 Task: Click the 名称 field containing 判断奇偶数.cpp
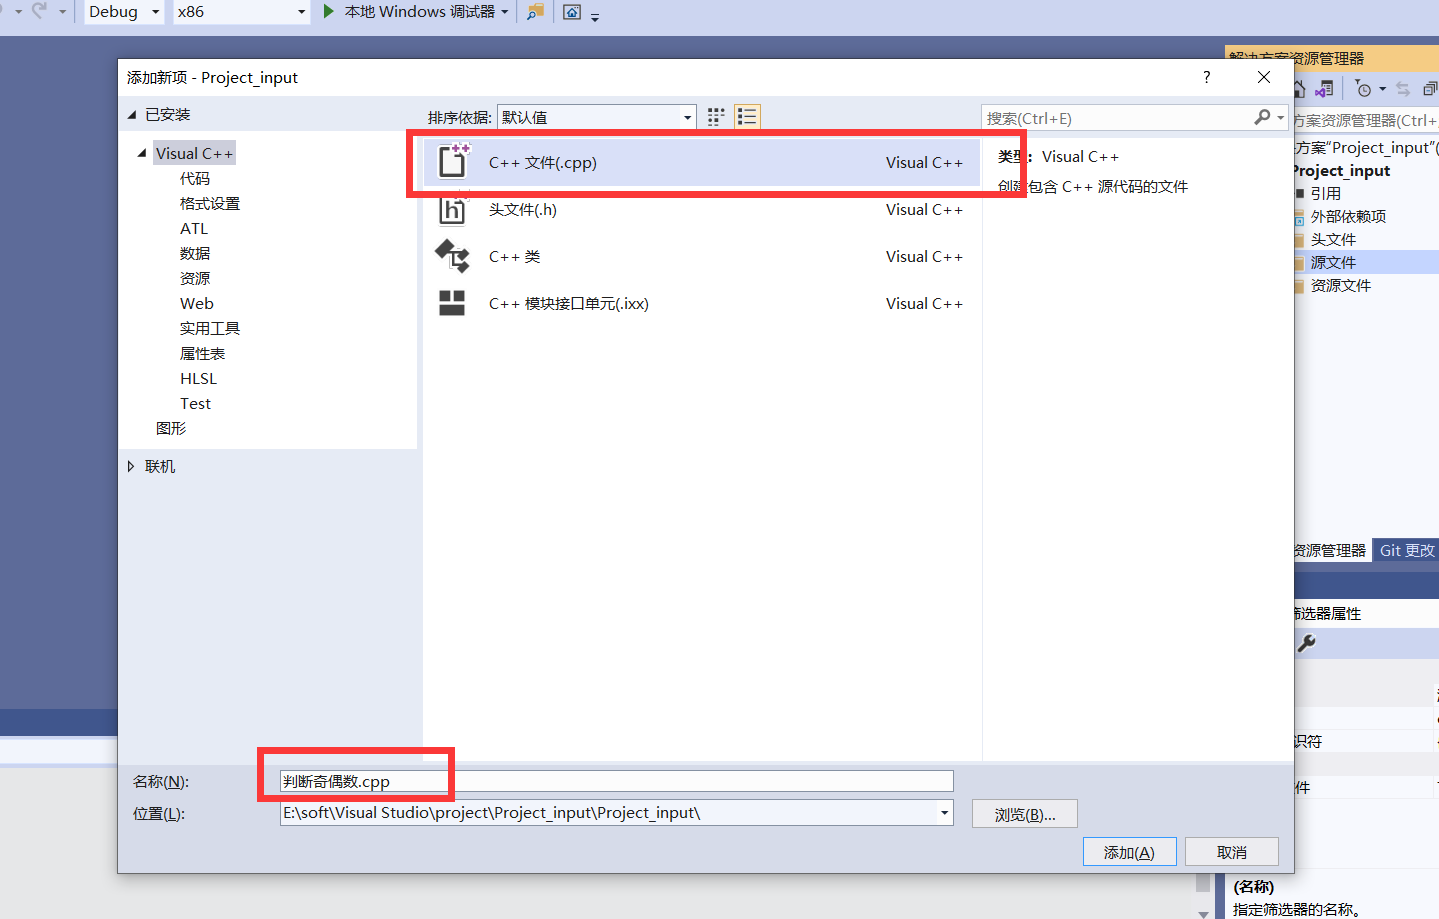click(614, 781)
